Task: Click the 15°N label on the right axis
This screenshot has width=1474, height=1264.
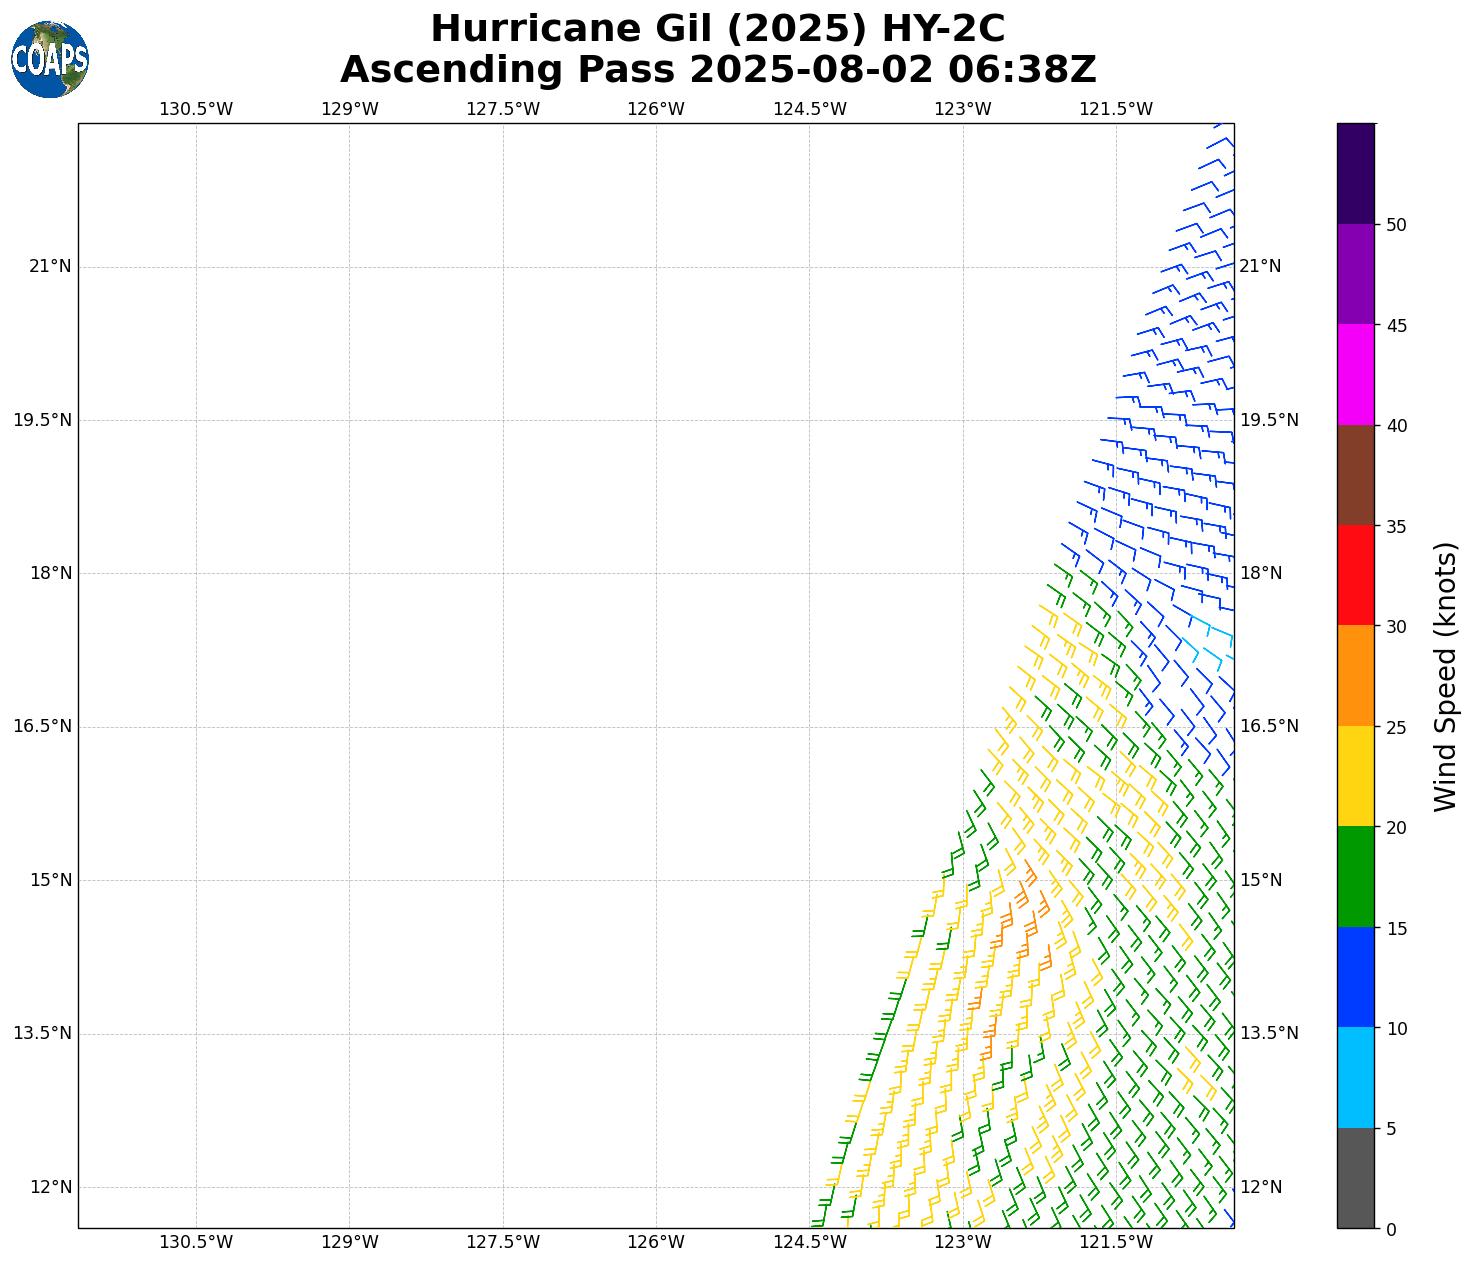Action: pyautogui.click(x=1260, y=880)
